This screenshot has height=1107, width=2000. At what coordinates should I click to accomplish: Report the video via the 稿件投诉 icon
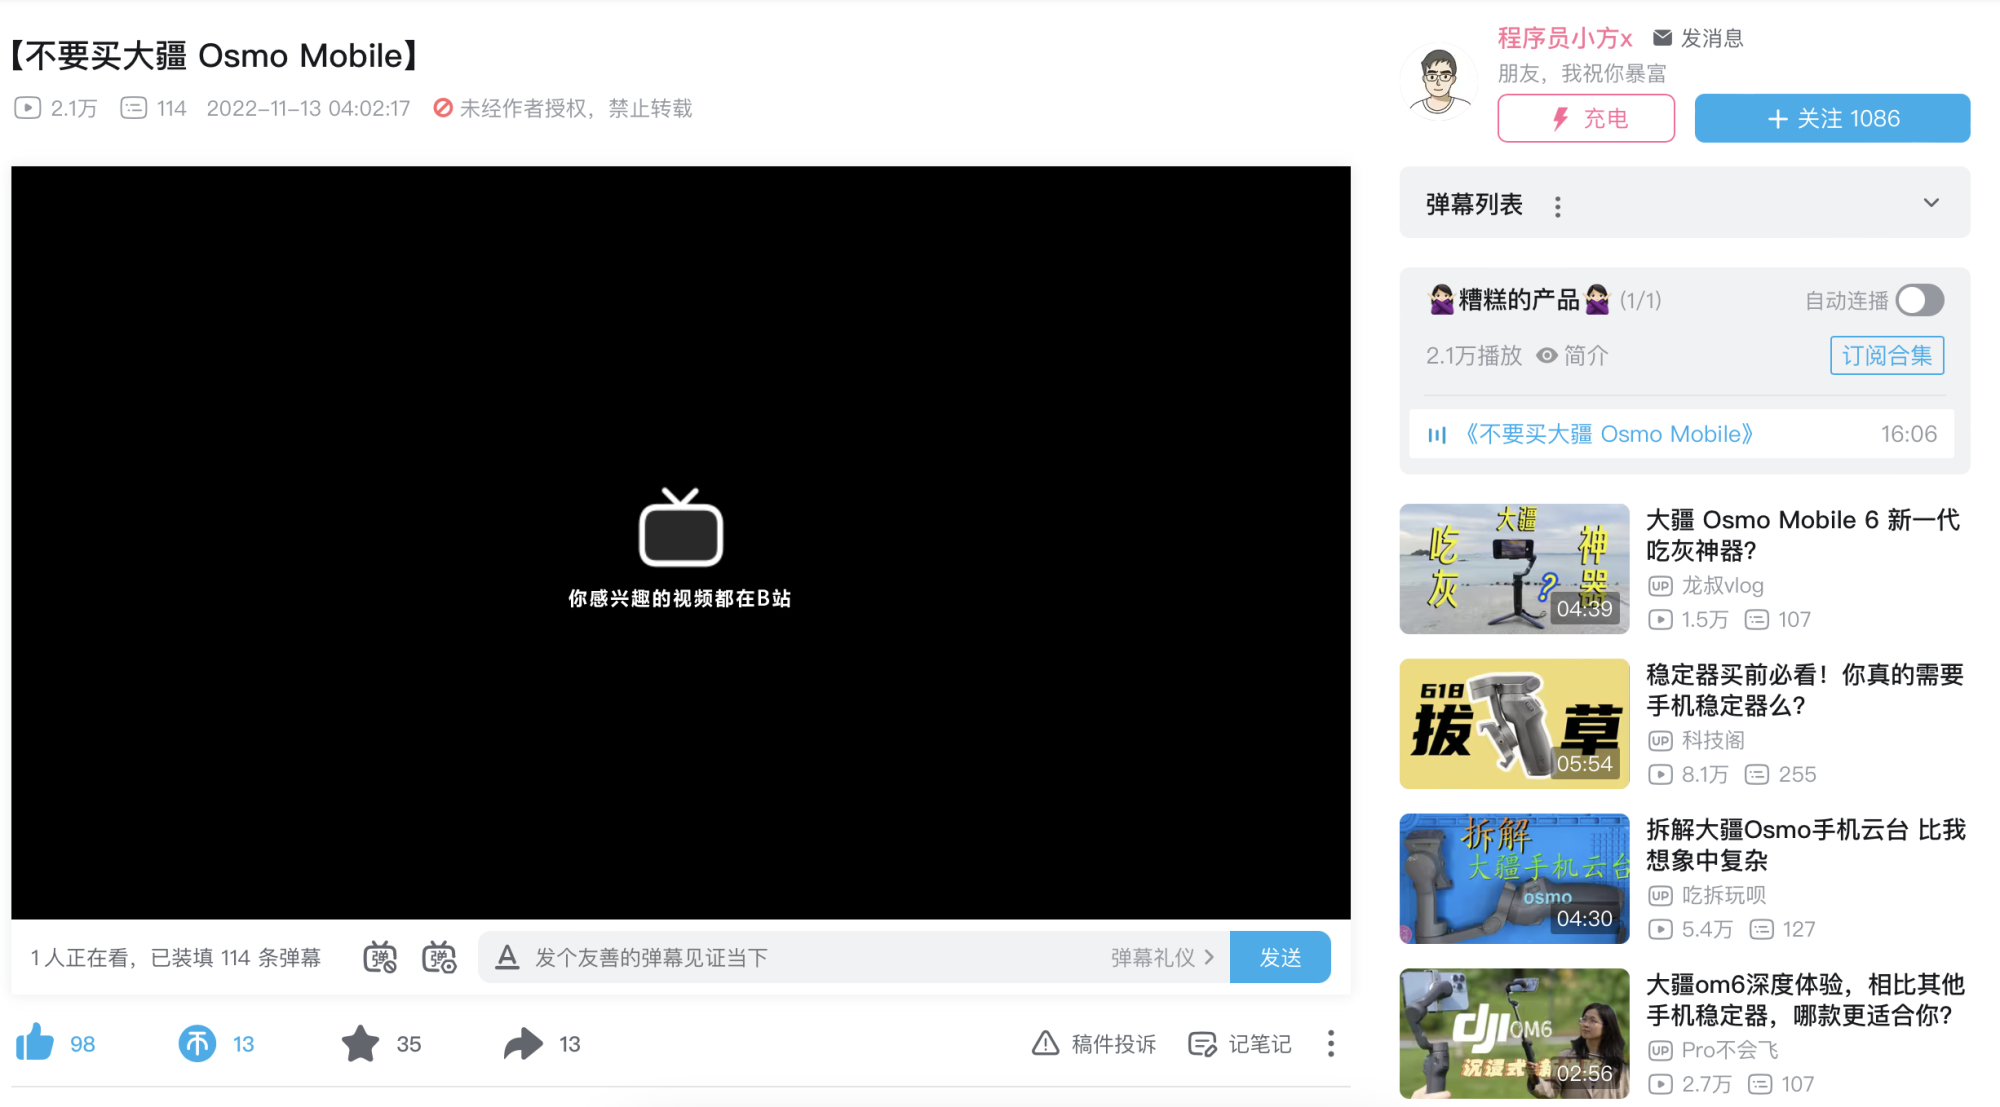(x=1093, y=1044)
